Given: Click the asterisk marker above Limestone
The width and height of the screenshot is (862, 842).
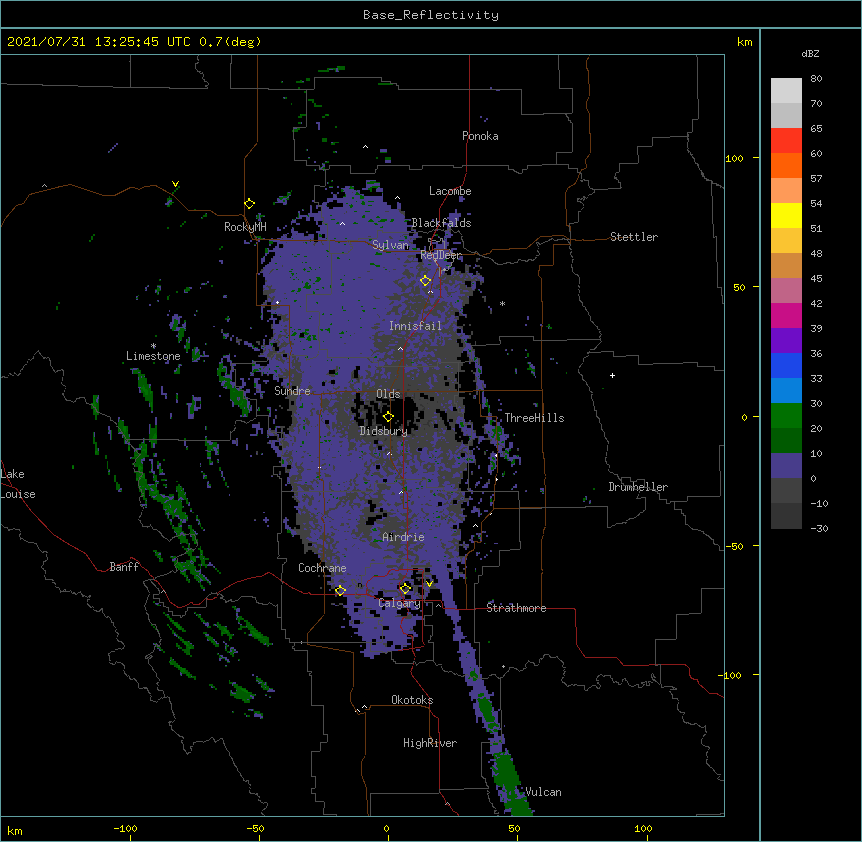Looking at the screenshot, I should coord(153,346).
